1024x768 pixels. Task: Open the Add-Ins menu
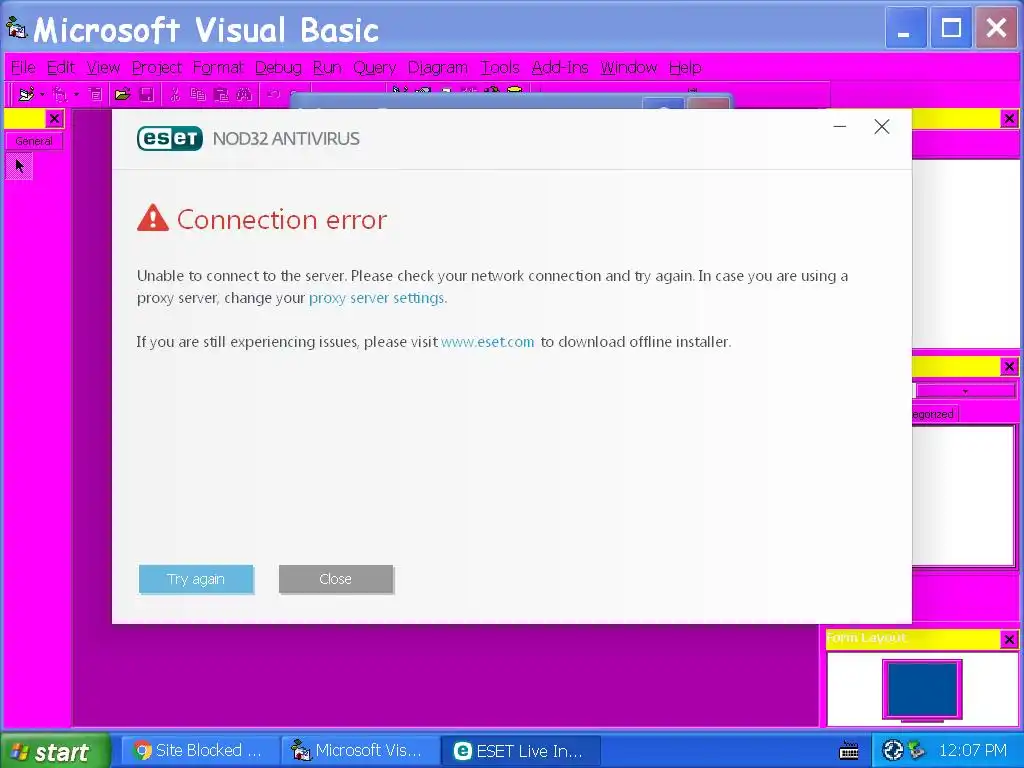click(x=560, y=67)
